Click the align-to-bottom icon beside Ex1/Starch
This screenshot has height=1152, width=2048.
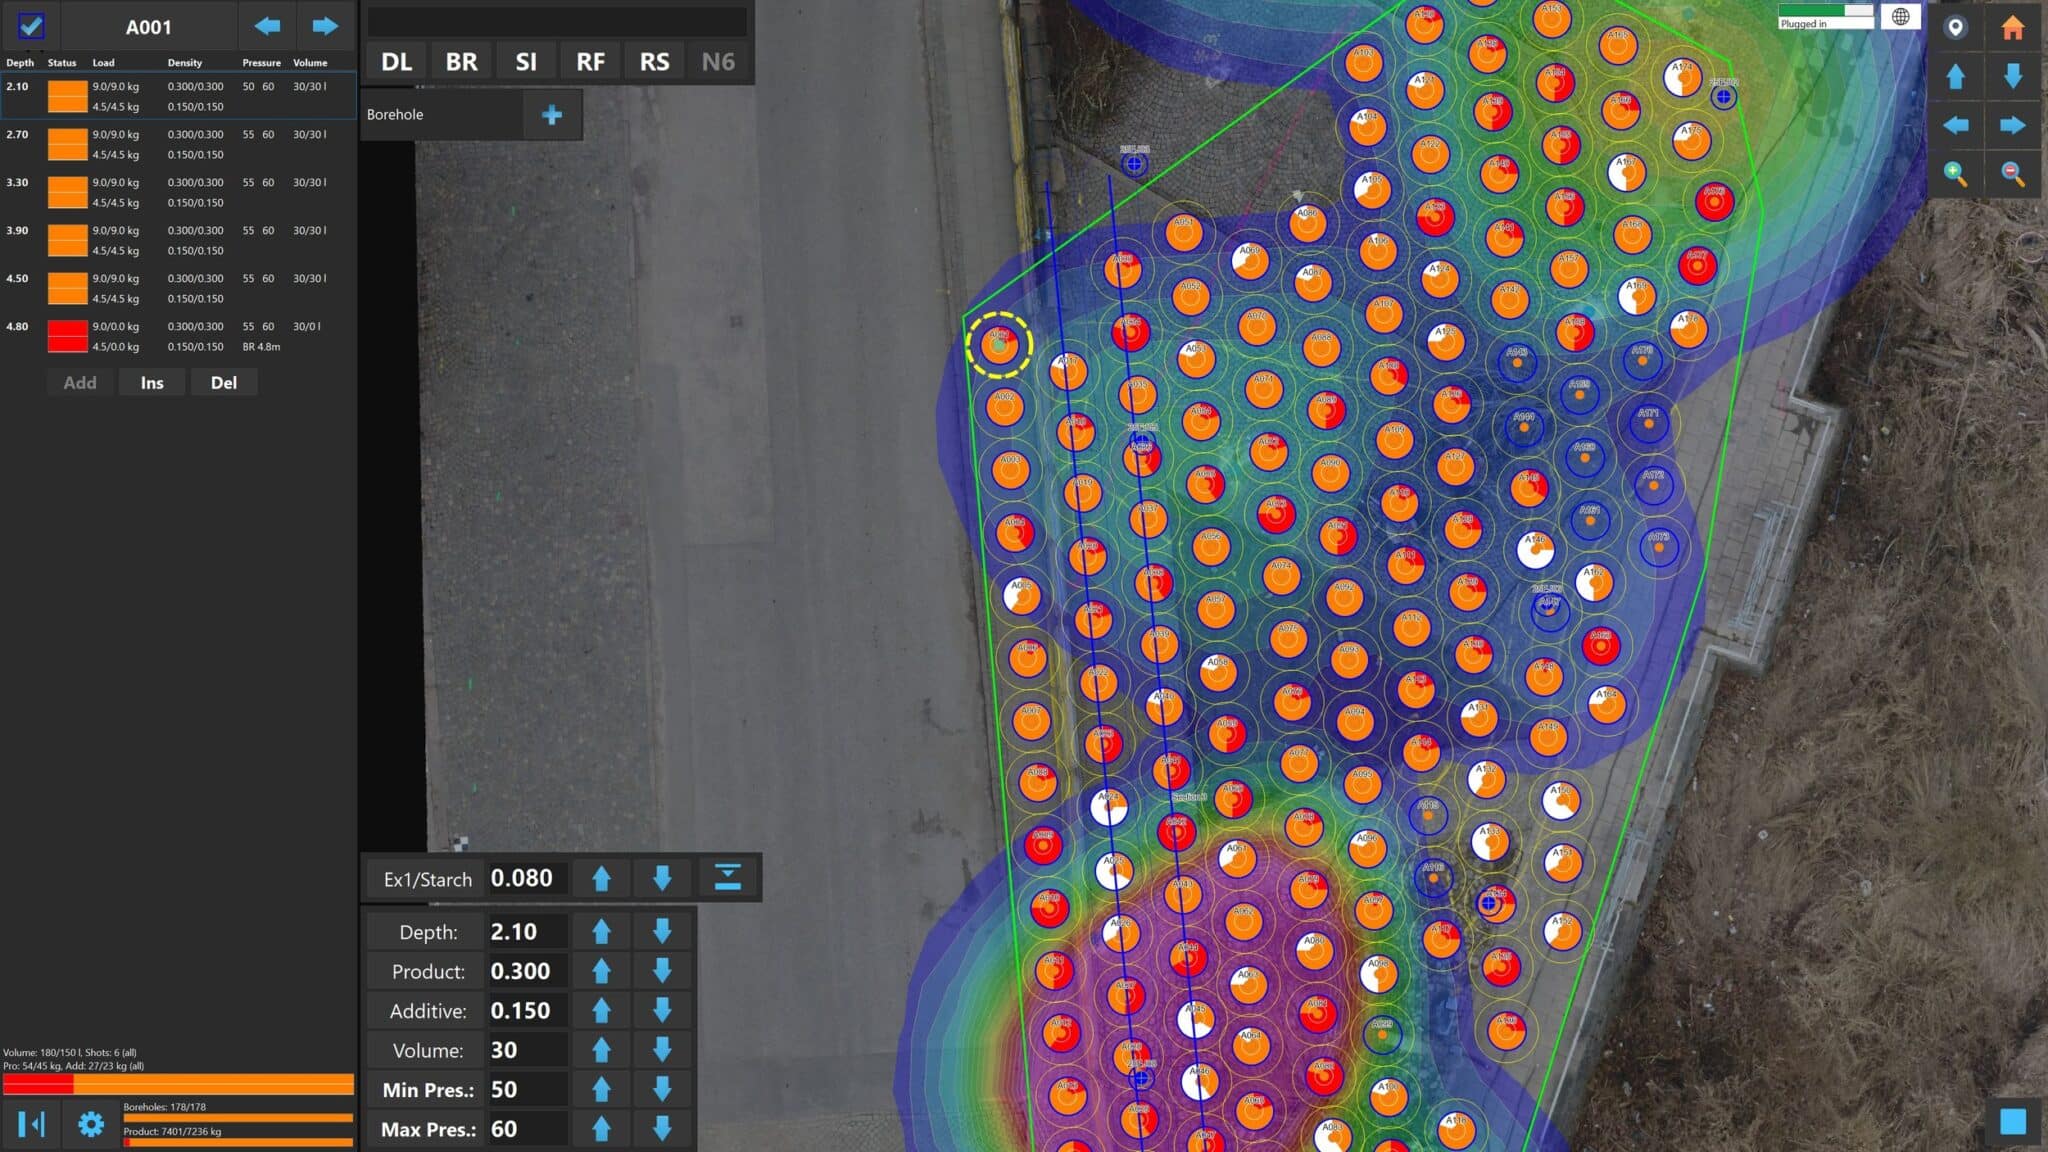(x=727, y=878)
